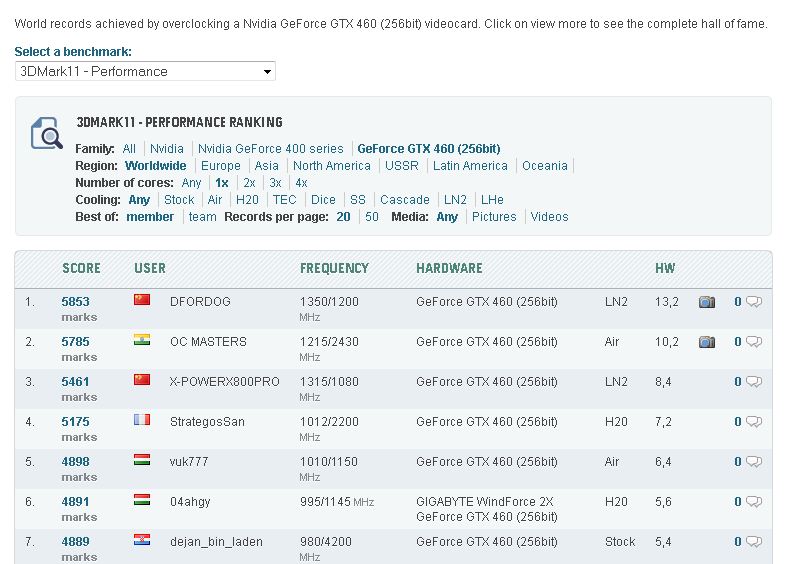Choose cooling filter SS
Viewport: 785px width, 564px height.
tap(357, 200)
